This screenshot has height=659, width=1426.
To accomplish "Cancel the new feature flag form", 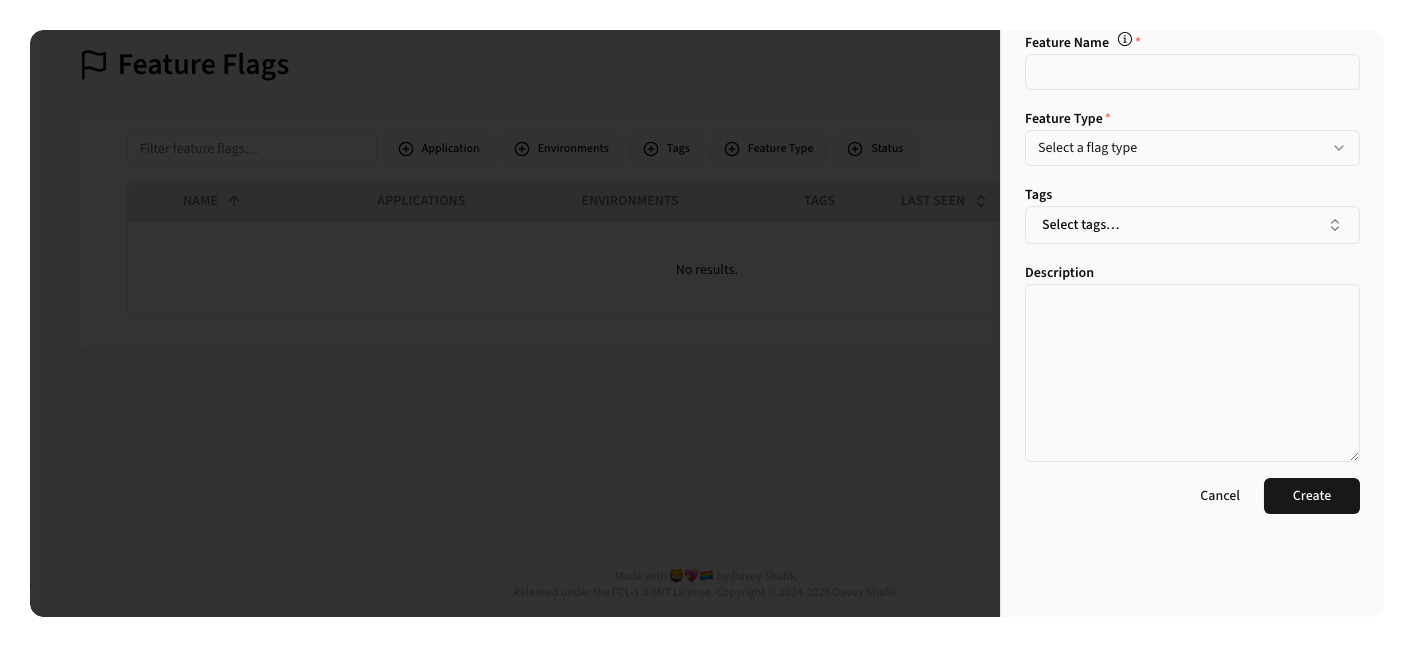I will point(1219,495).
